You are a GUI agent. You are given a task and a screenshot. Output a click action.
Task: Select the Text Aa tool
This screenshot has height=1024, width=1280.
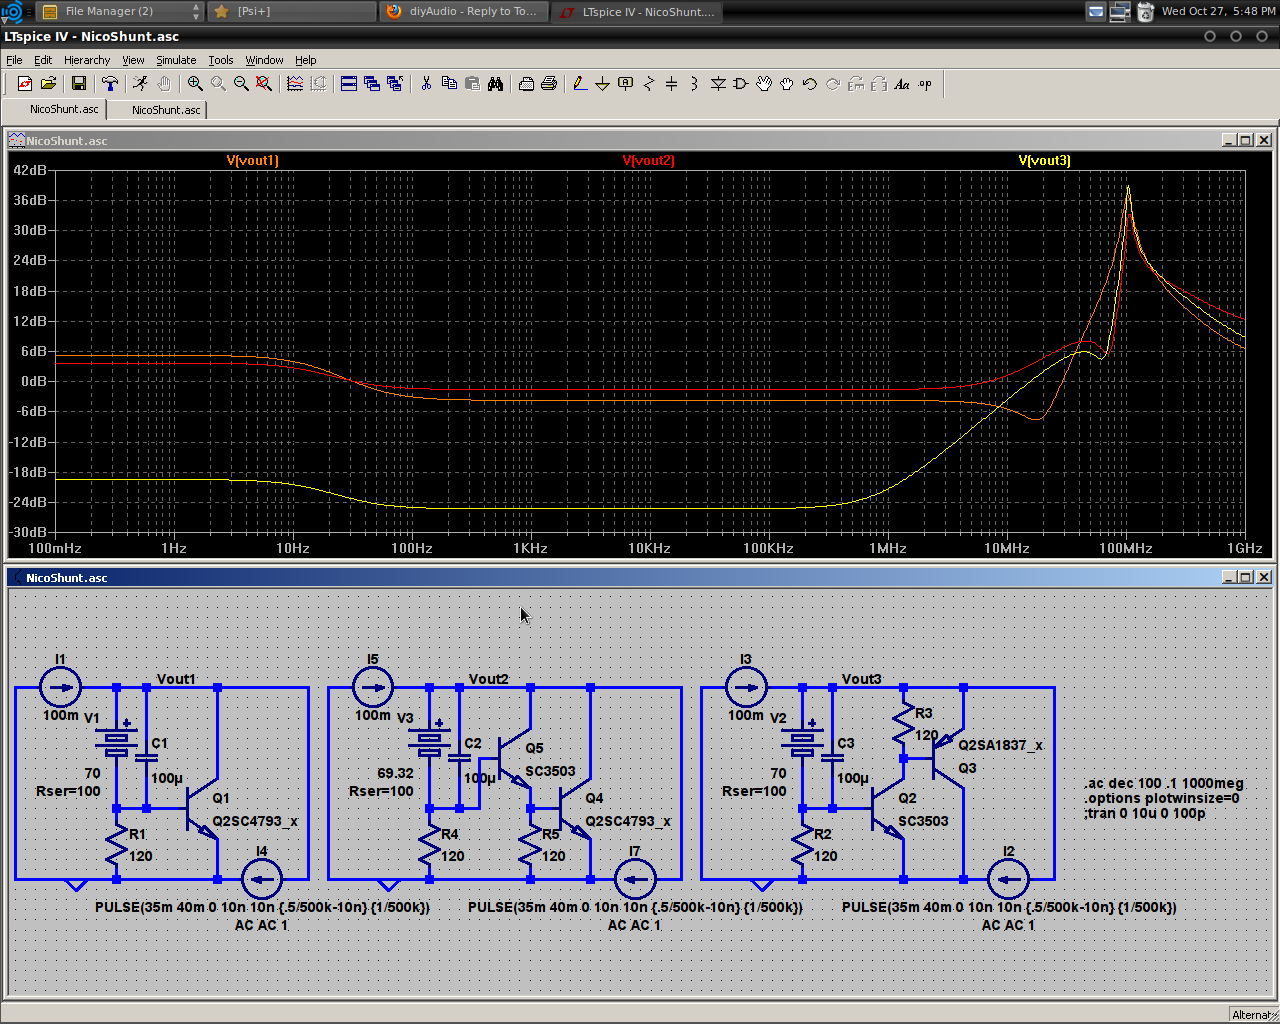pyautogui.click(x=902, y=84)
